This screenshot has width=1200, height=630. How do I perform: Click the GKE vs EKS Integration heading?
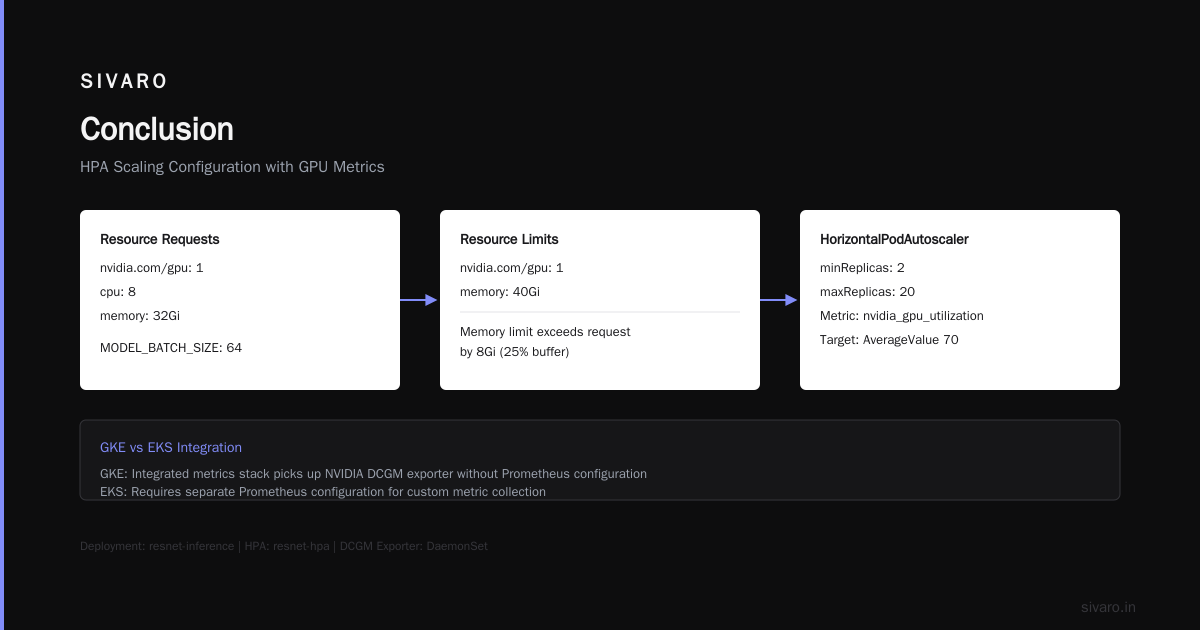[x=171, y=448]
